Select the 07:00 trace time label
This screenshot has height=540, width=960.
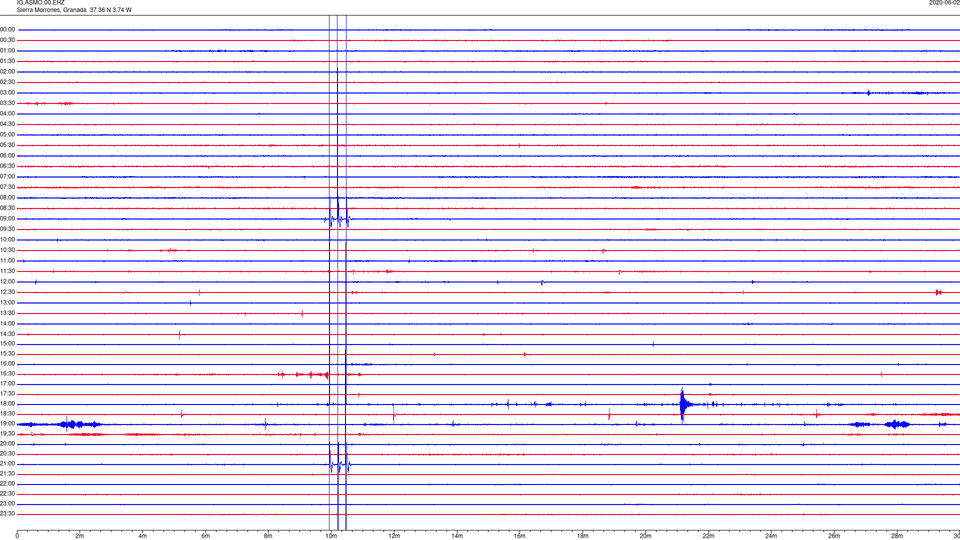tap(7, 177)
